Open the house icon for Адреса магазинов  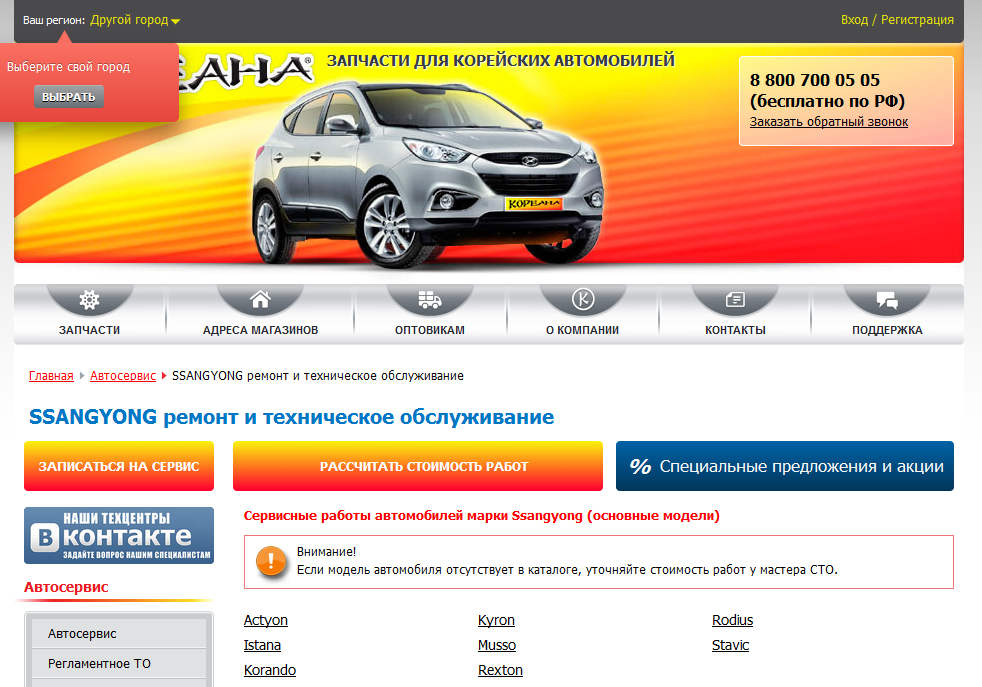pyautogui.click(x=260, y=299)
